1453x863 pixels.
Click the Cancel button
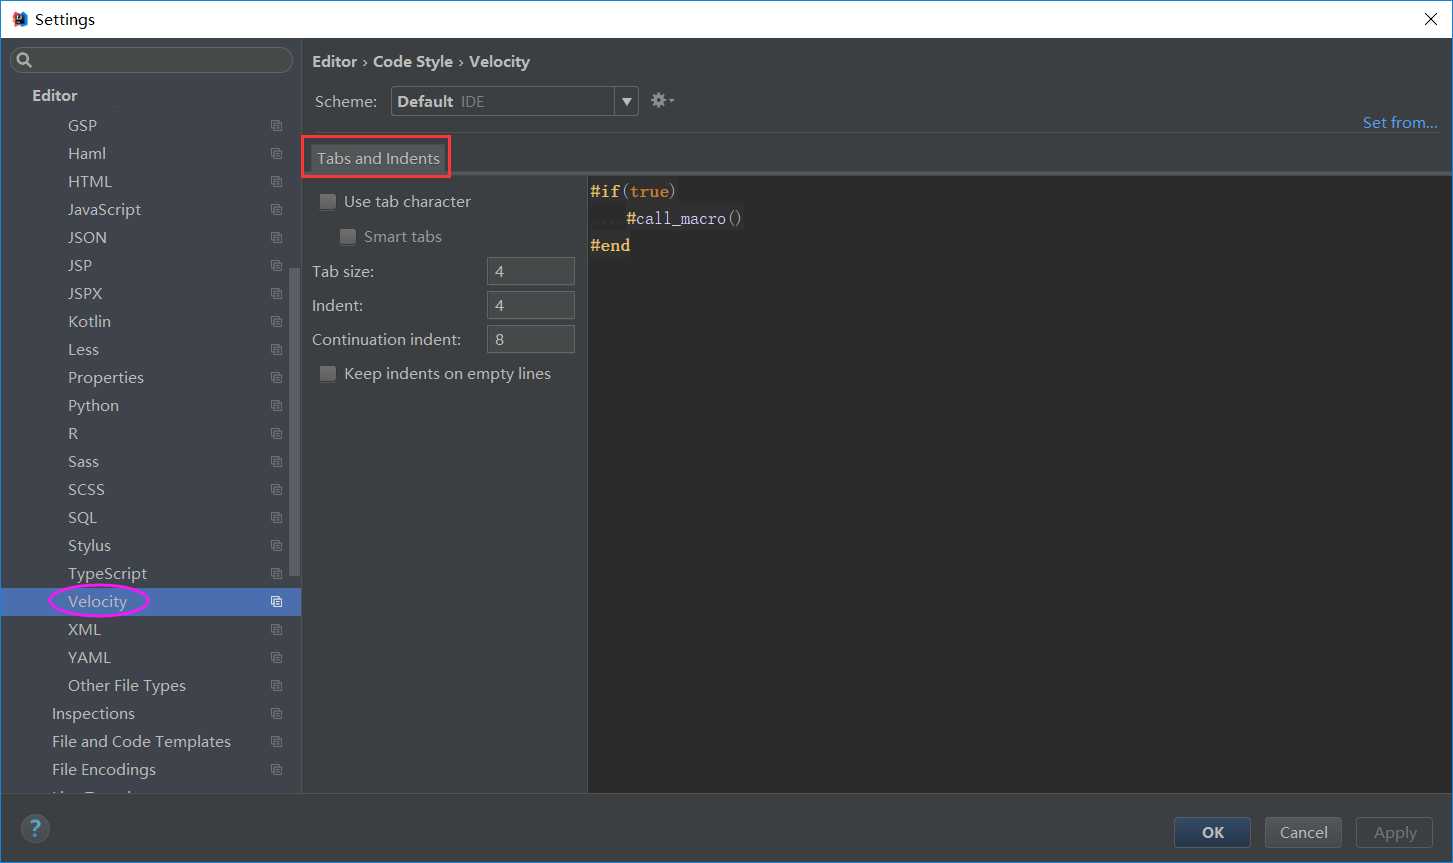pyautogui.click(x=1304, y=832)
